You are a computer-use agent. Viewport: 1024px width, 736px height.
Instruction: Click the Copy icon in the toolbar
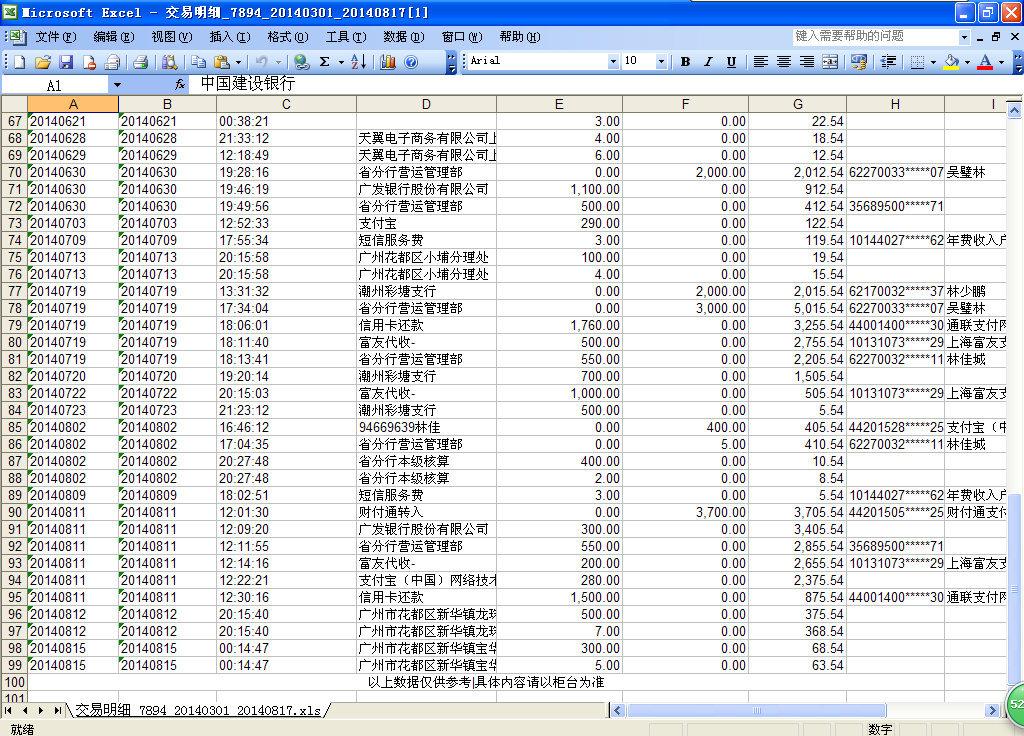click(x=198, y=62)
